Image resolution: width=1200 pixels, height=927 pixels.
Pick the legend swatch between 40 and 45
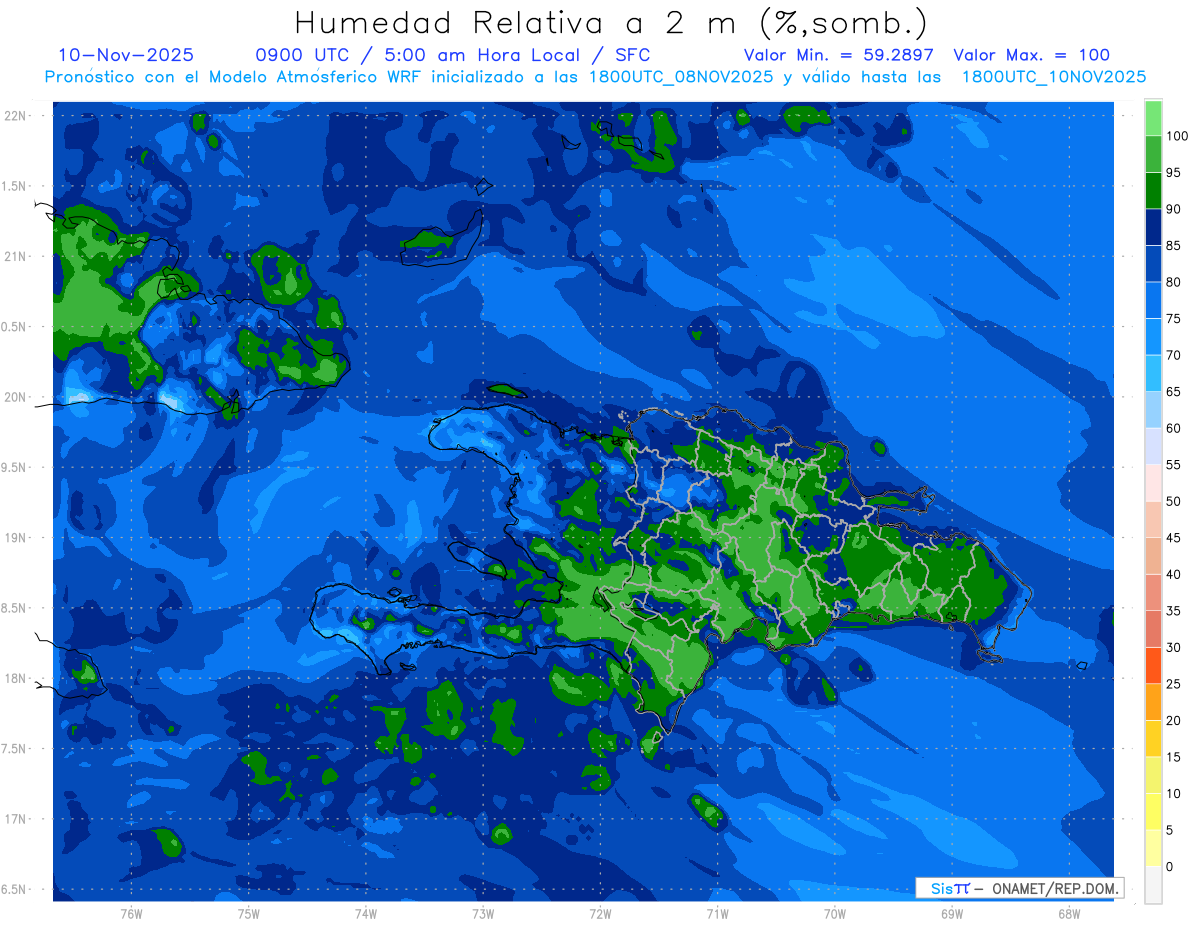pos(1153,556)
